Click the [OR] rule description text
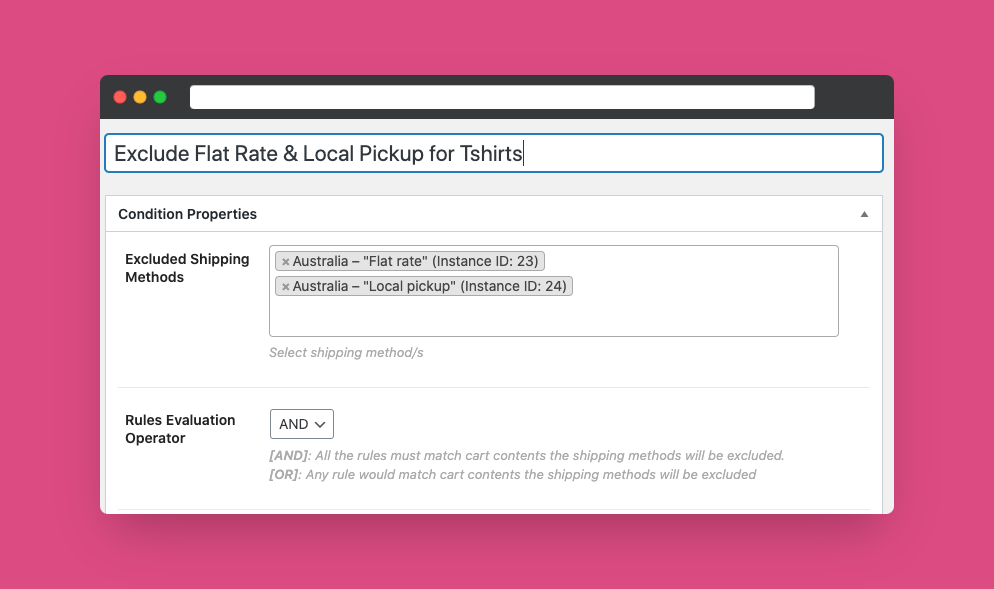The width and height of the screenshot is (994, 589). pyautogui.click(x=513, y=475)
